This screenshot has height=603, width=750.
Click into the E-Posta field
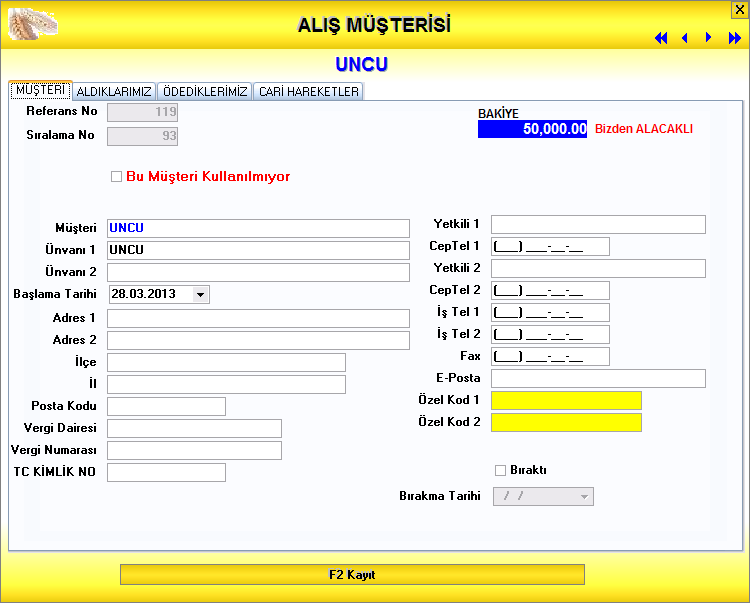tap(598, 378)
